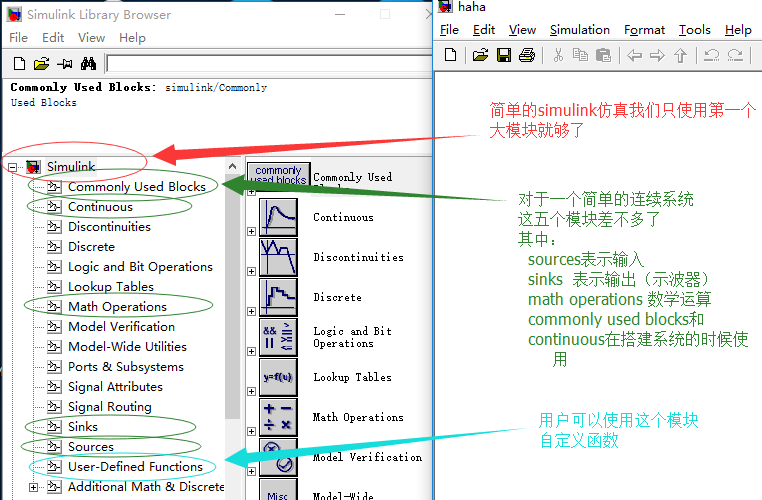Open Edit menu in Simulink Library Browser

(53, 37)
